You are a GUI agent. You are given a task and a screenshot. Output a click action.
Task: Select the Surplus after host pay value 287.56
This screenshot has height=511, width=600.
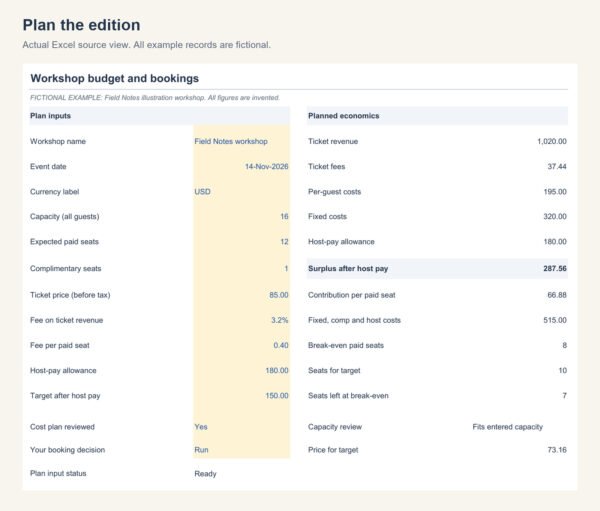(555, 269)
